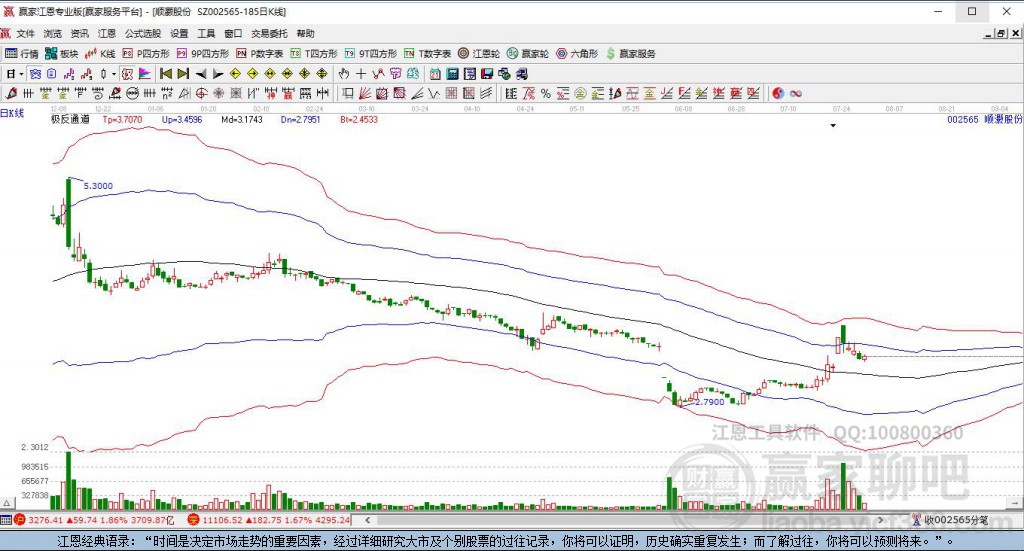Click the 极反通道 indicator label
Viewport: 1024px width, 551px height.
tap(70, 119)
